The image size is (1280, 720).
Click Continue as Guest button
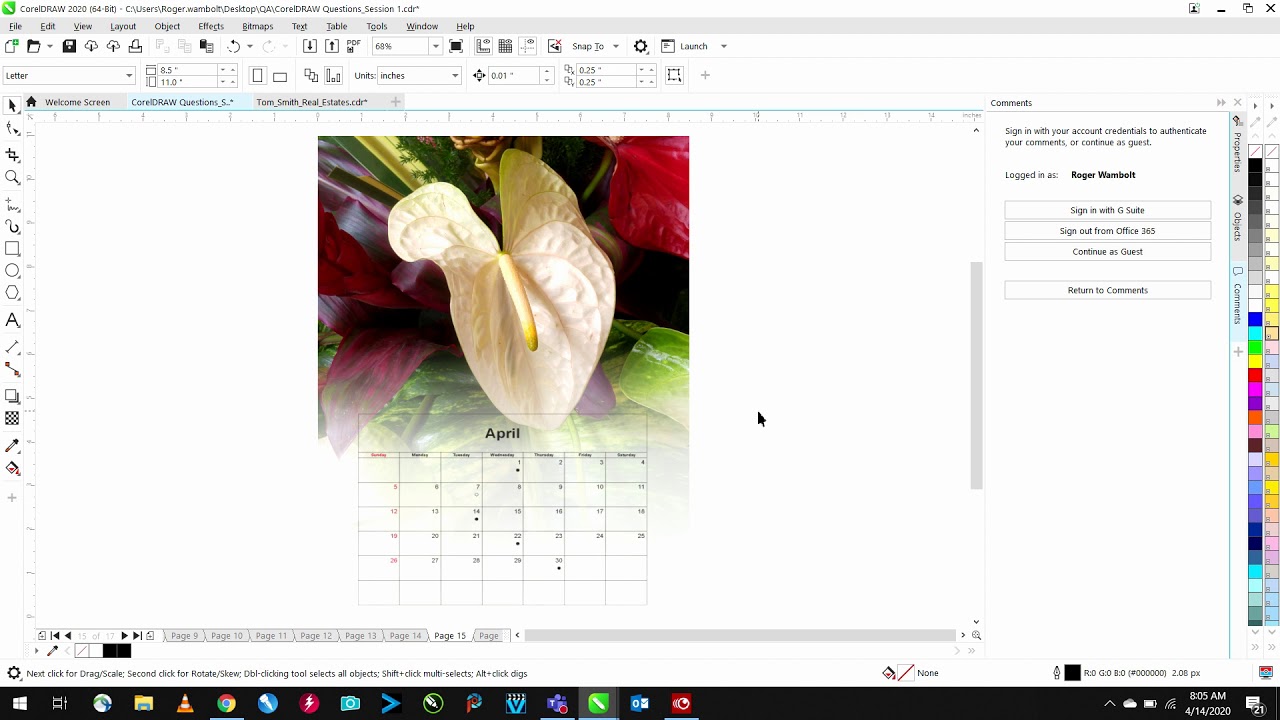pyautogui.click(x=1107, y=252)
